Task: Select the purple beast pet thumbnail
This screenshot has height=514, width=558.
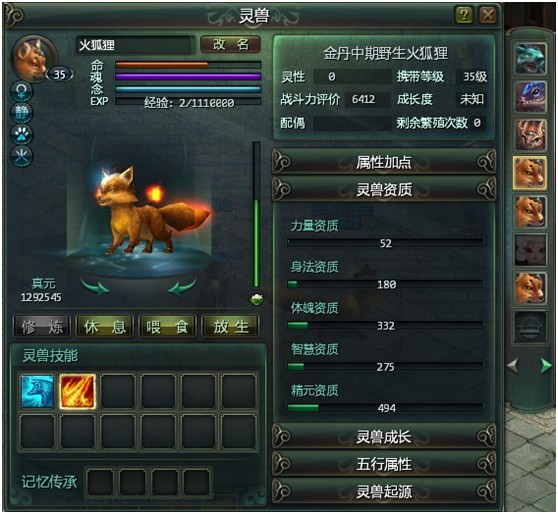Action: (x=530, y=97)
